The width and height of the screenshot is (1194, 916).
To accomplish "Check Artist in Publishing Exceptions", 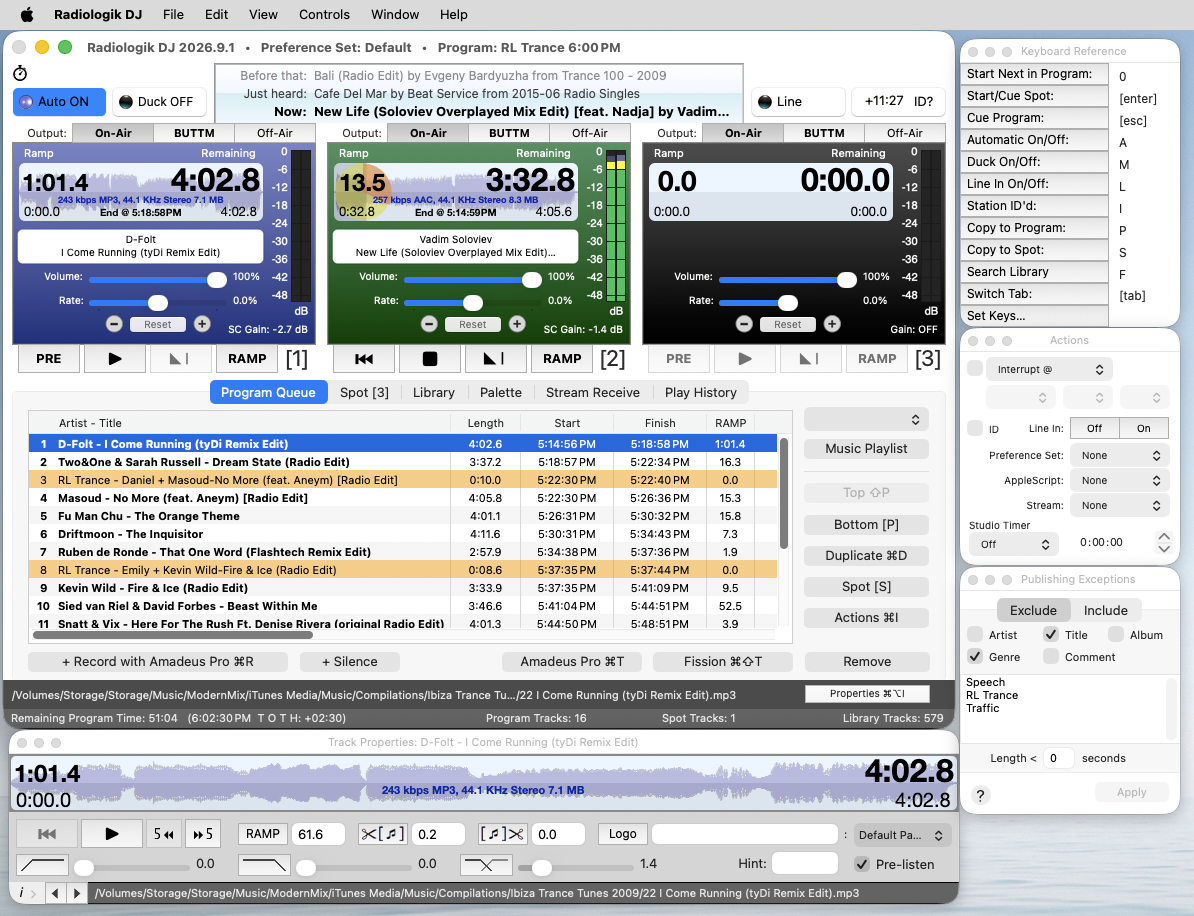I will click(975, 634).
